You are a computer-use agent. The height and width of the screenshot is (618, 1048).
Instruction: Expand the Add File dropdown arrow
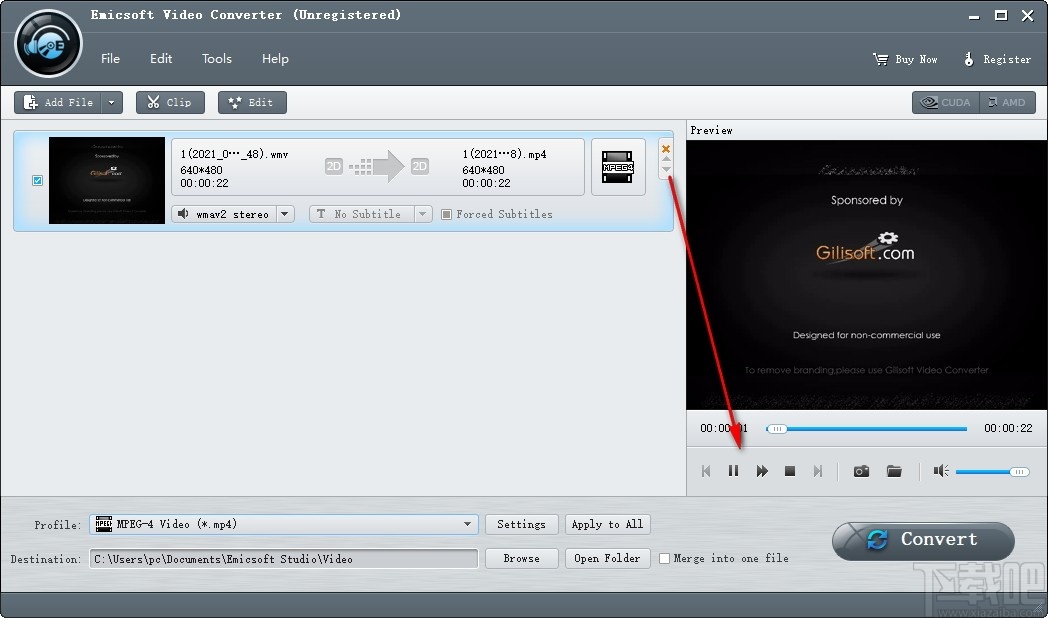[111, 102]
